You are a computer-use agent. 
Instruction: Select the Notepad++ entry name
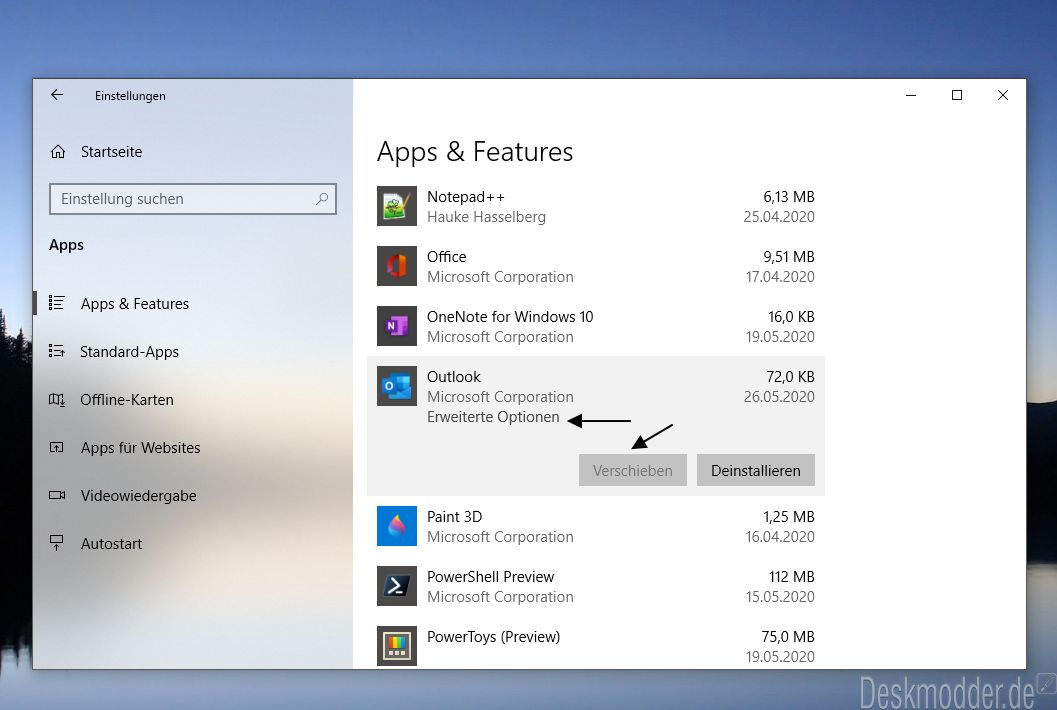tap(466, 197)
